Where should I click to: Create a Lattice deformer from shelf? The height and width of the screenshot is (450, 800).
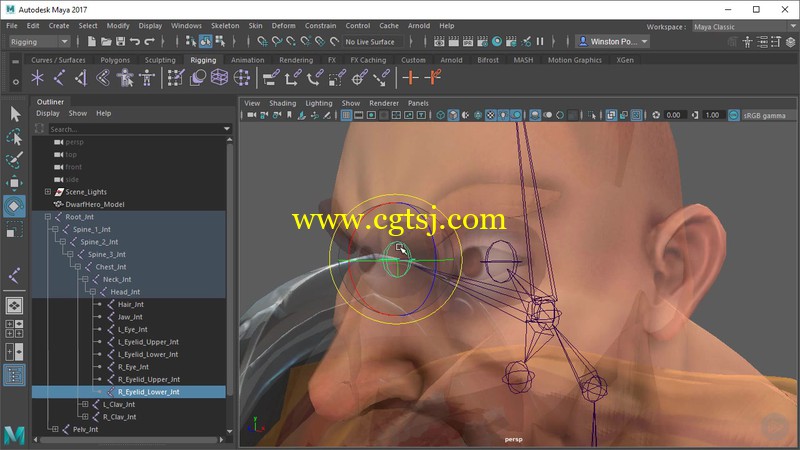coord(219,78)
